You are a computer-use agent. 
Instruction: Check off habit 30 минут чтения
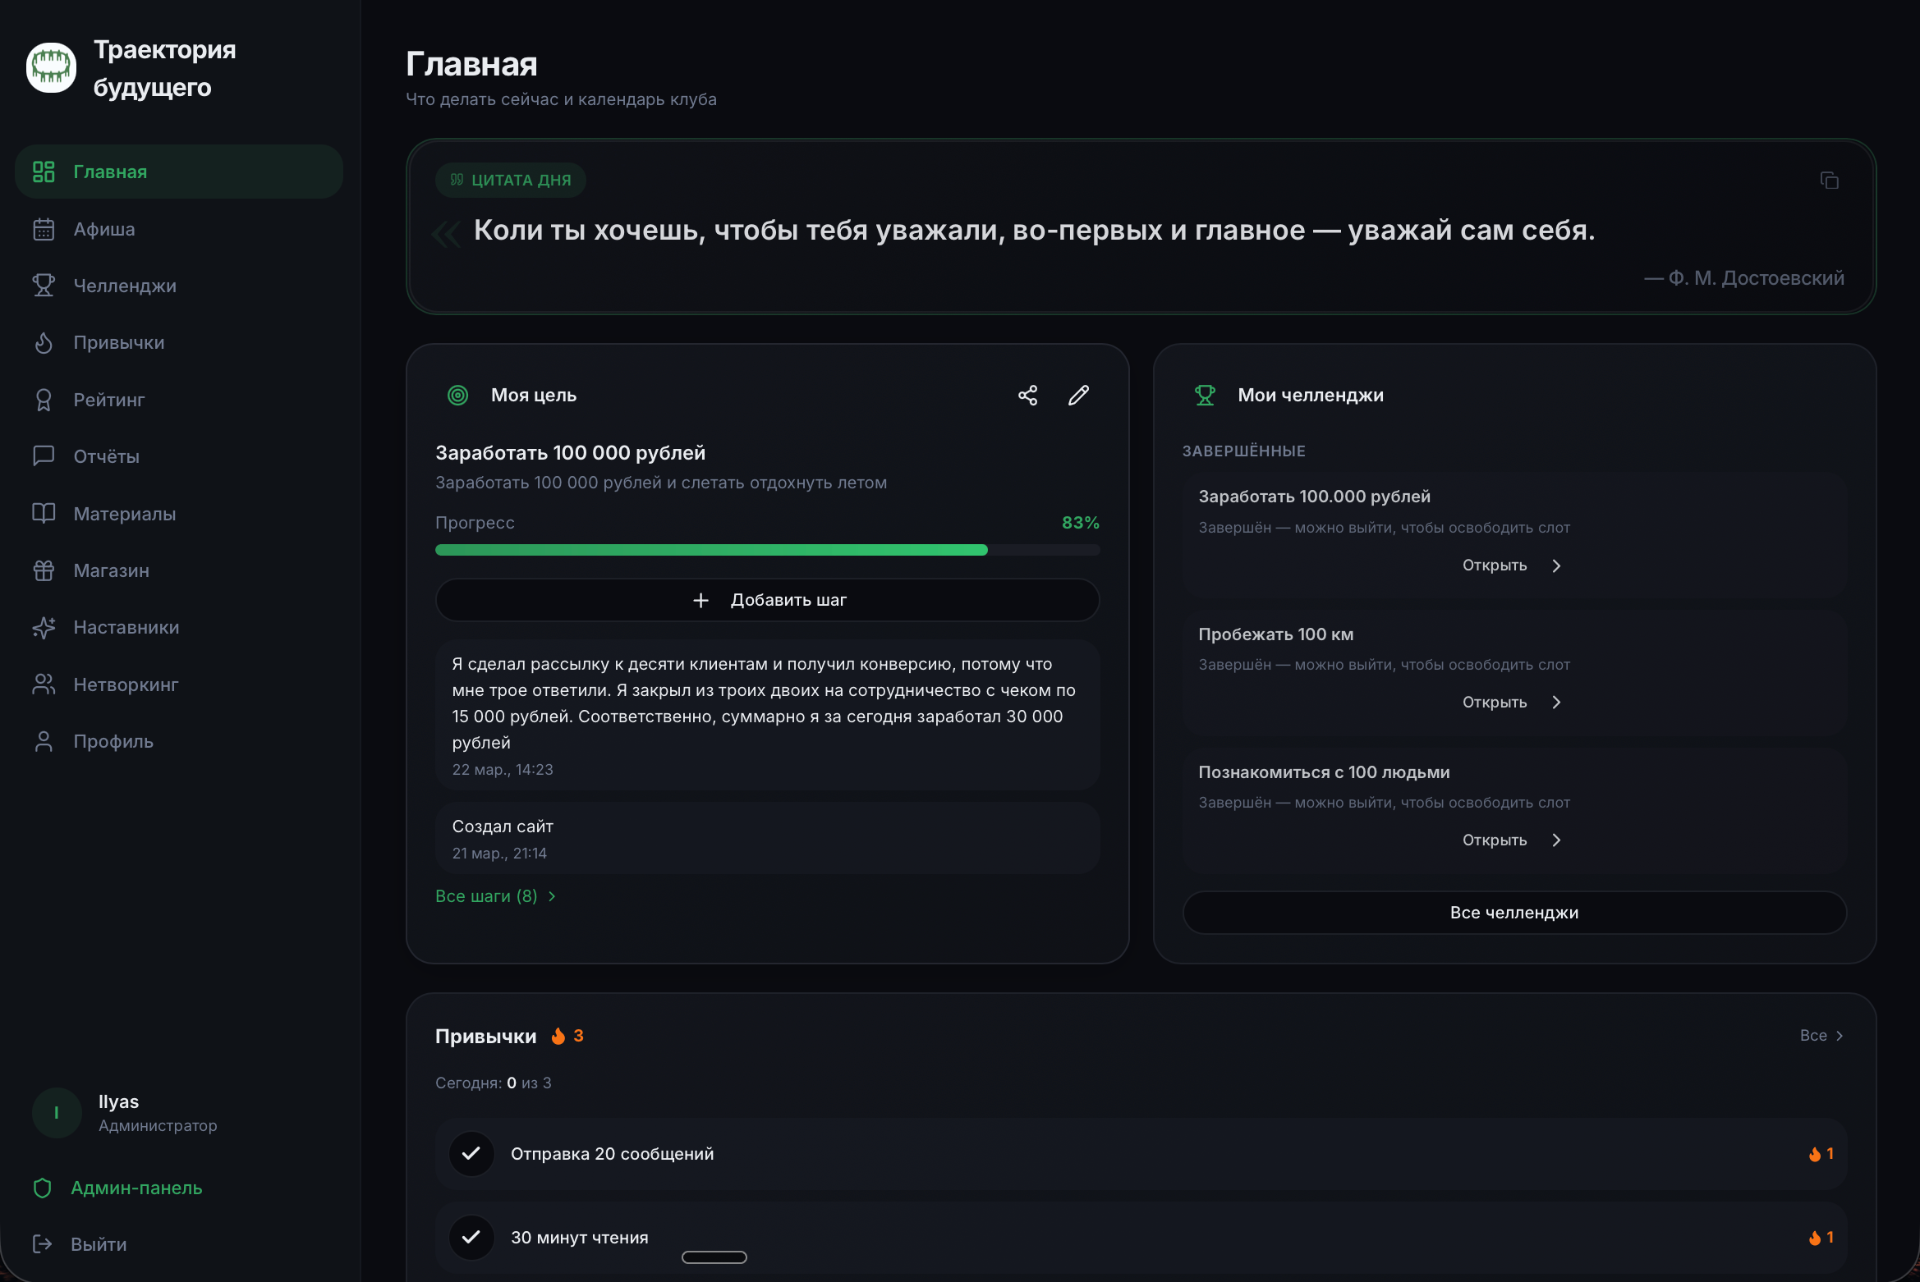pyautogui.click(x=471, y=1237)
